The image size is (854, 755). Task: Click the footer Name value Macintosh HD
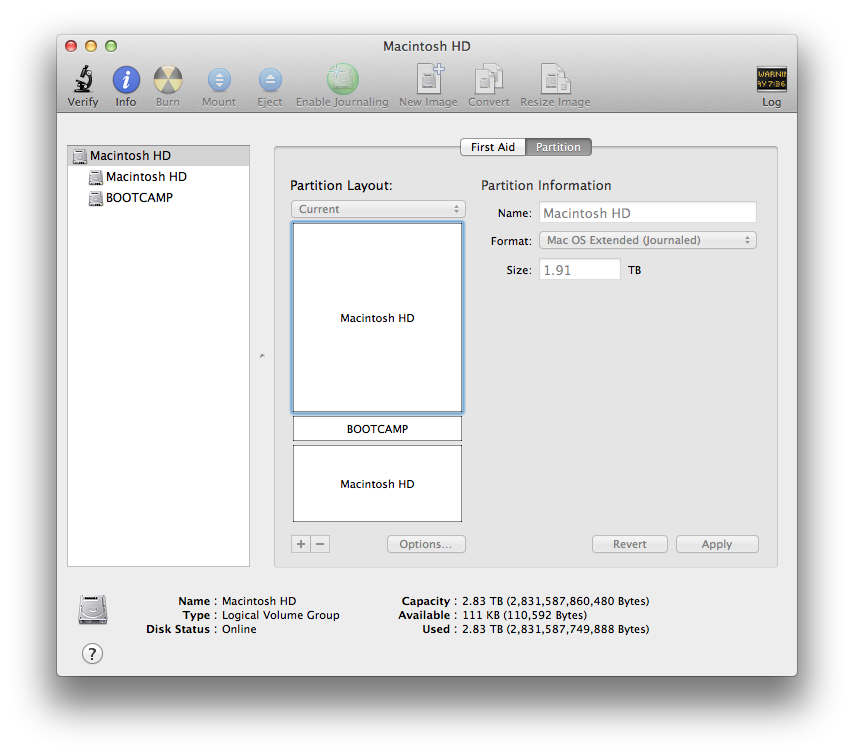point(259,601)
